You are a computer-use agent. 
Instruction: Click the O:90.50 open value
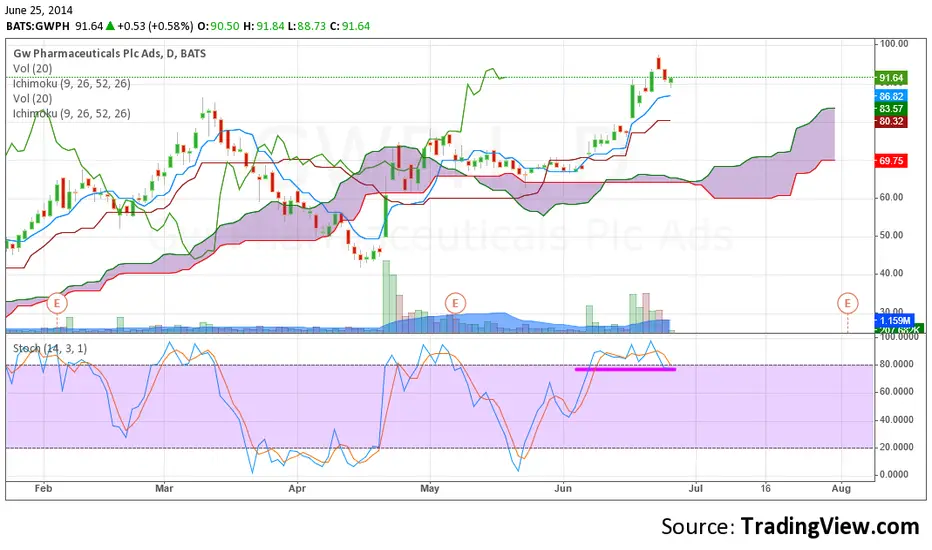pyautogui.click(x=218, y=26)
